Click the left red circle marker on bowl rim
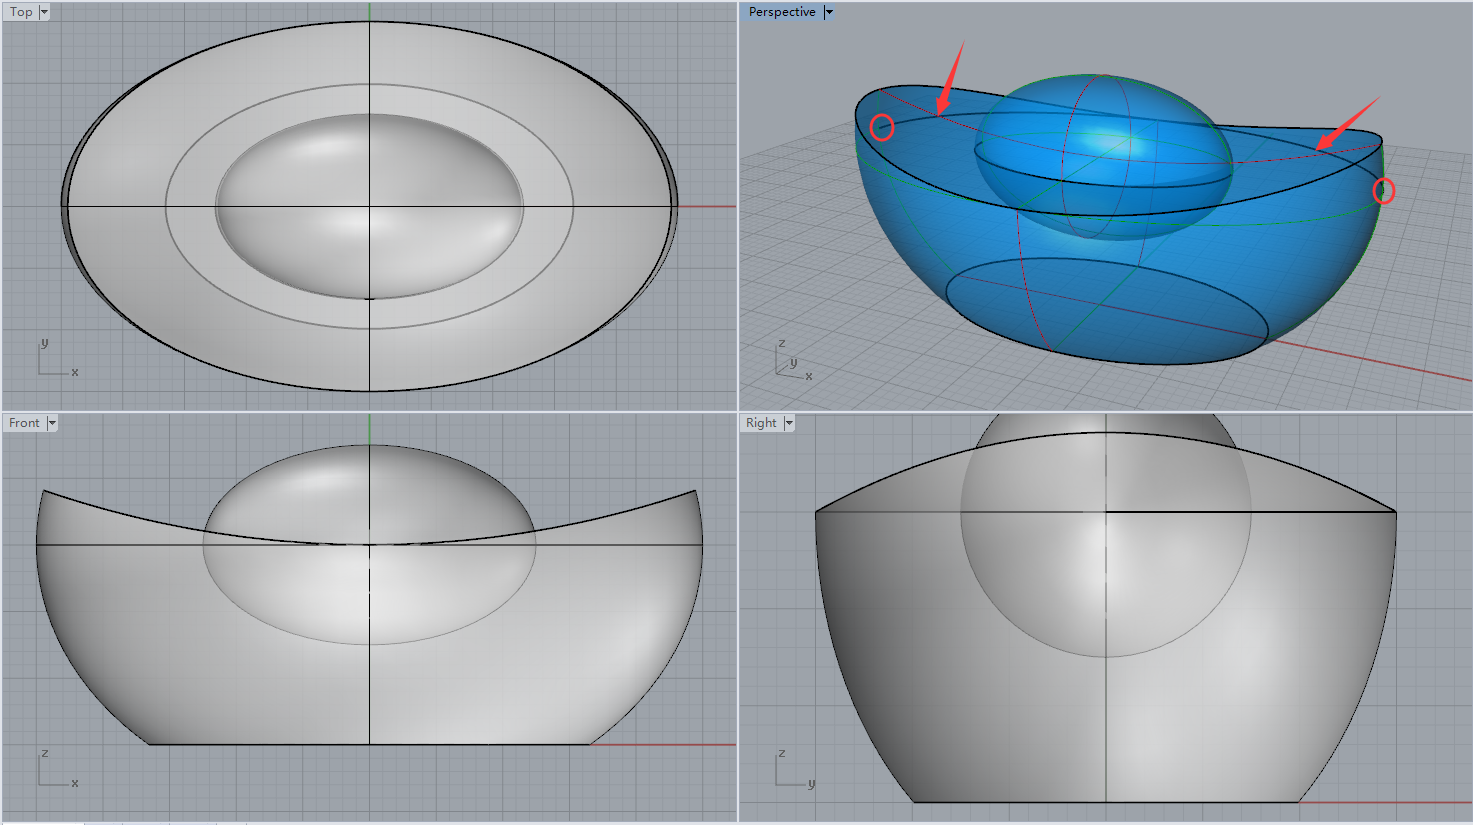The height and width of the screenshot is (825, 1473). pos(881,127)
